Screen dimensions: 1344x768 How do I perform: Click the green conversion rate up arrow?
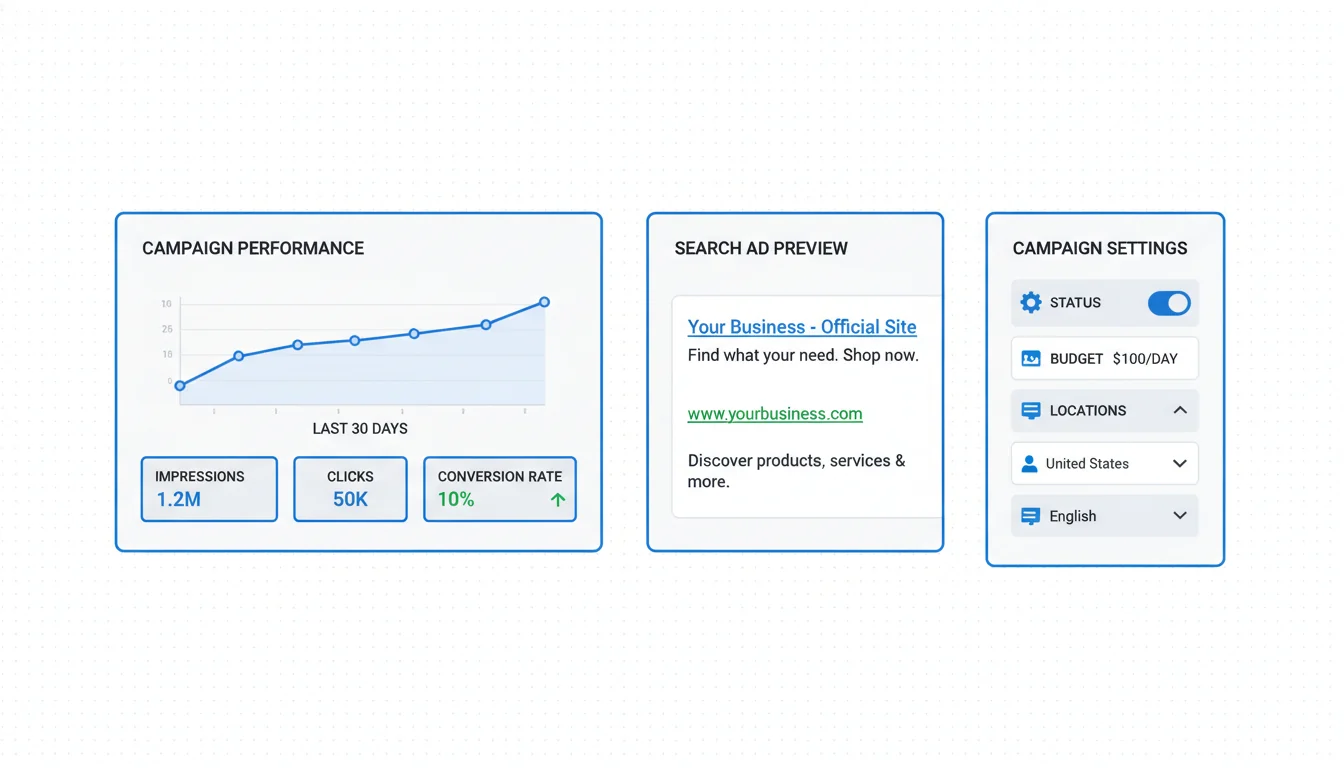click(x=558, y=500)
